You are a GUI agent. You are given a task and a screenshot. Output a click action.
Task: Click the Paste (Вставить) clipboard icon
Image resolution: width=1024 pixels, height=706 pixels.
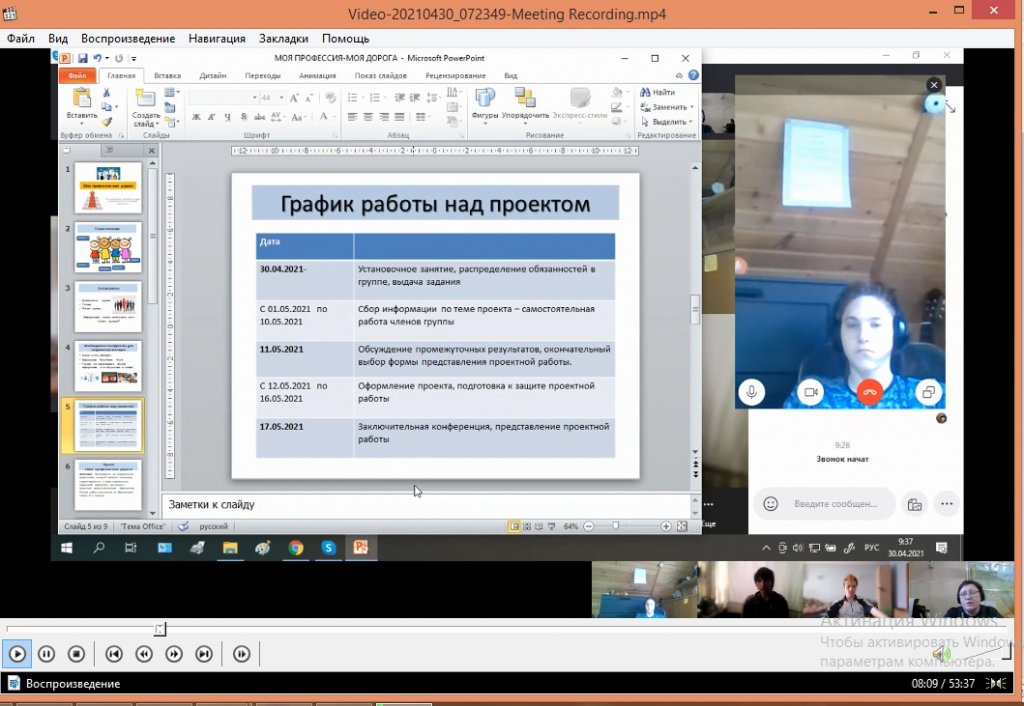(81, 98)
